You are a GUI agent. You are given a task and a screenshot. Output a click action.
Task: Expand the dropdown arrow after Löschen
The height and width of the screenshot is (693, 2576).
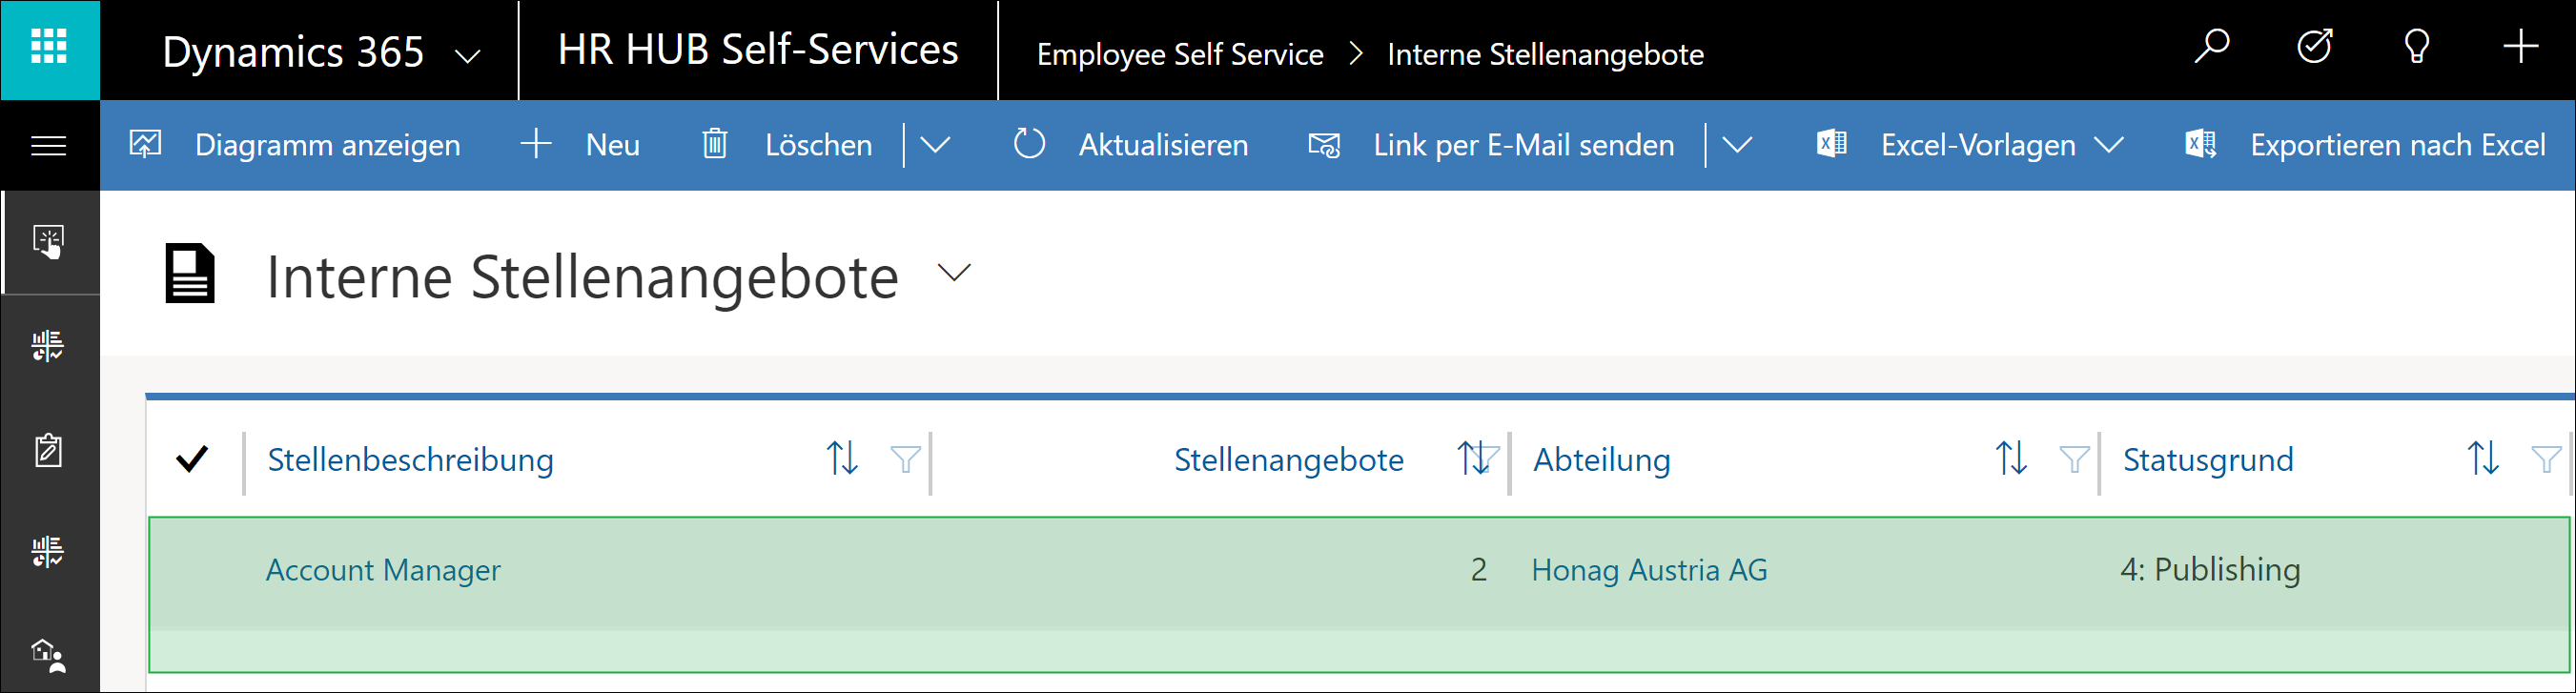pyautogui.click(x=935, y=146)
